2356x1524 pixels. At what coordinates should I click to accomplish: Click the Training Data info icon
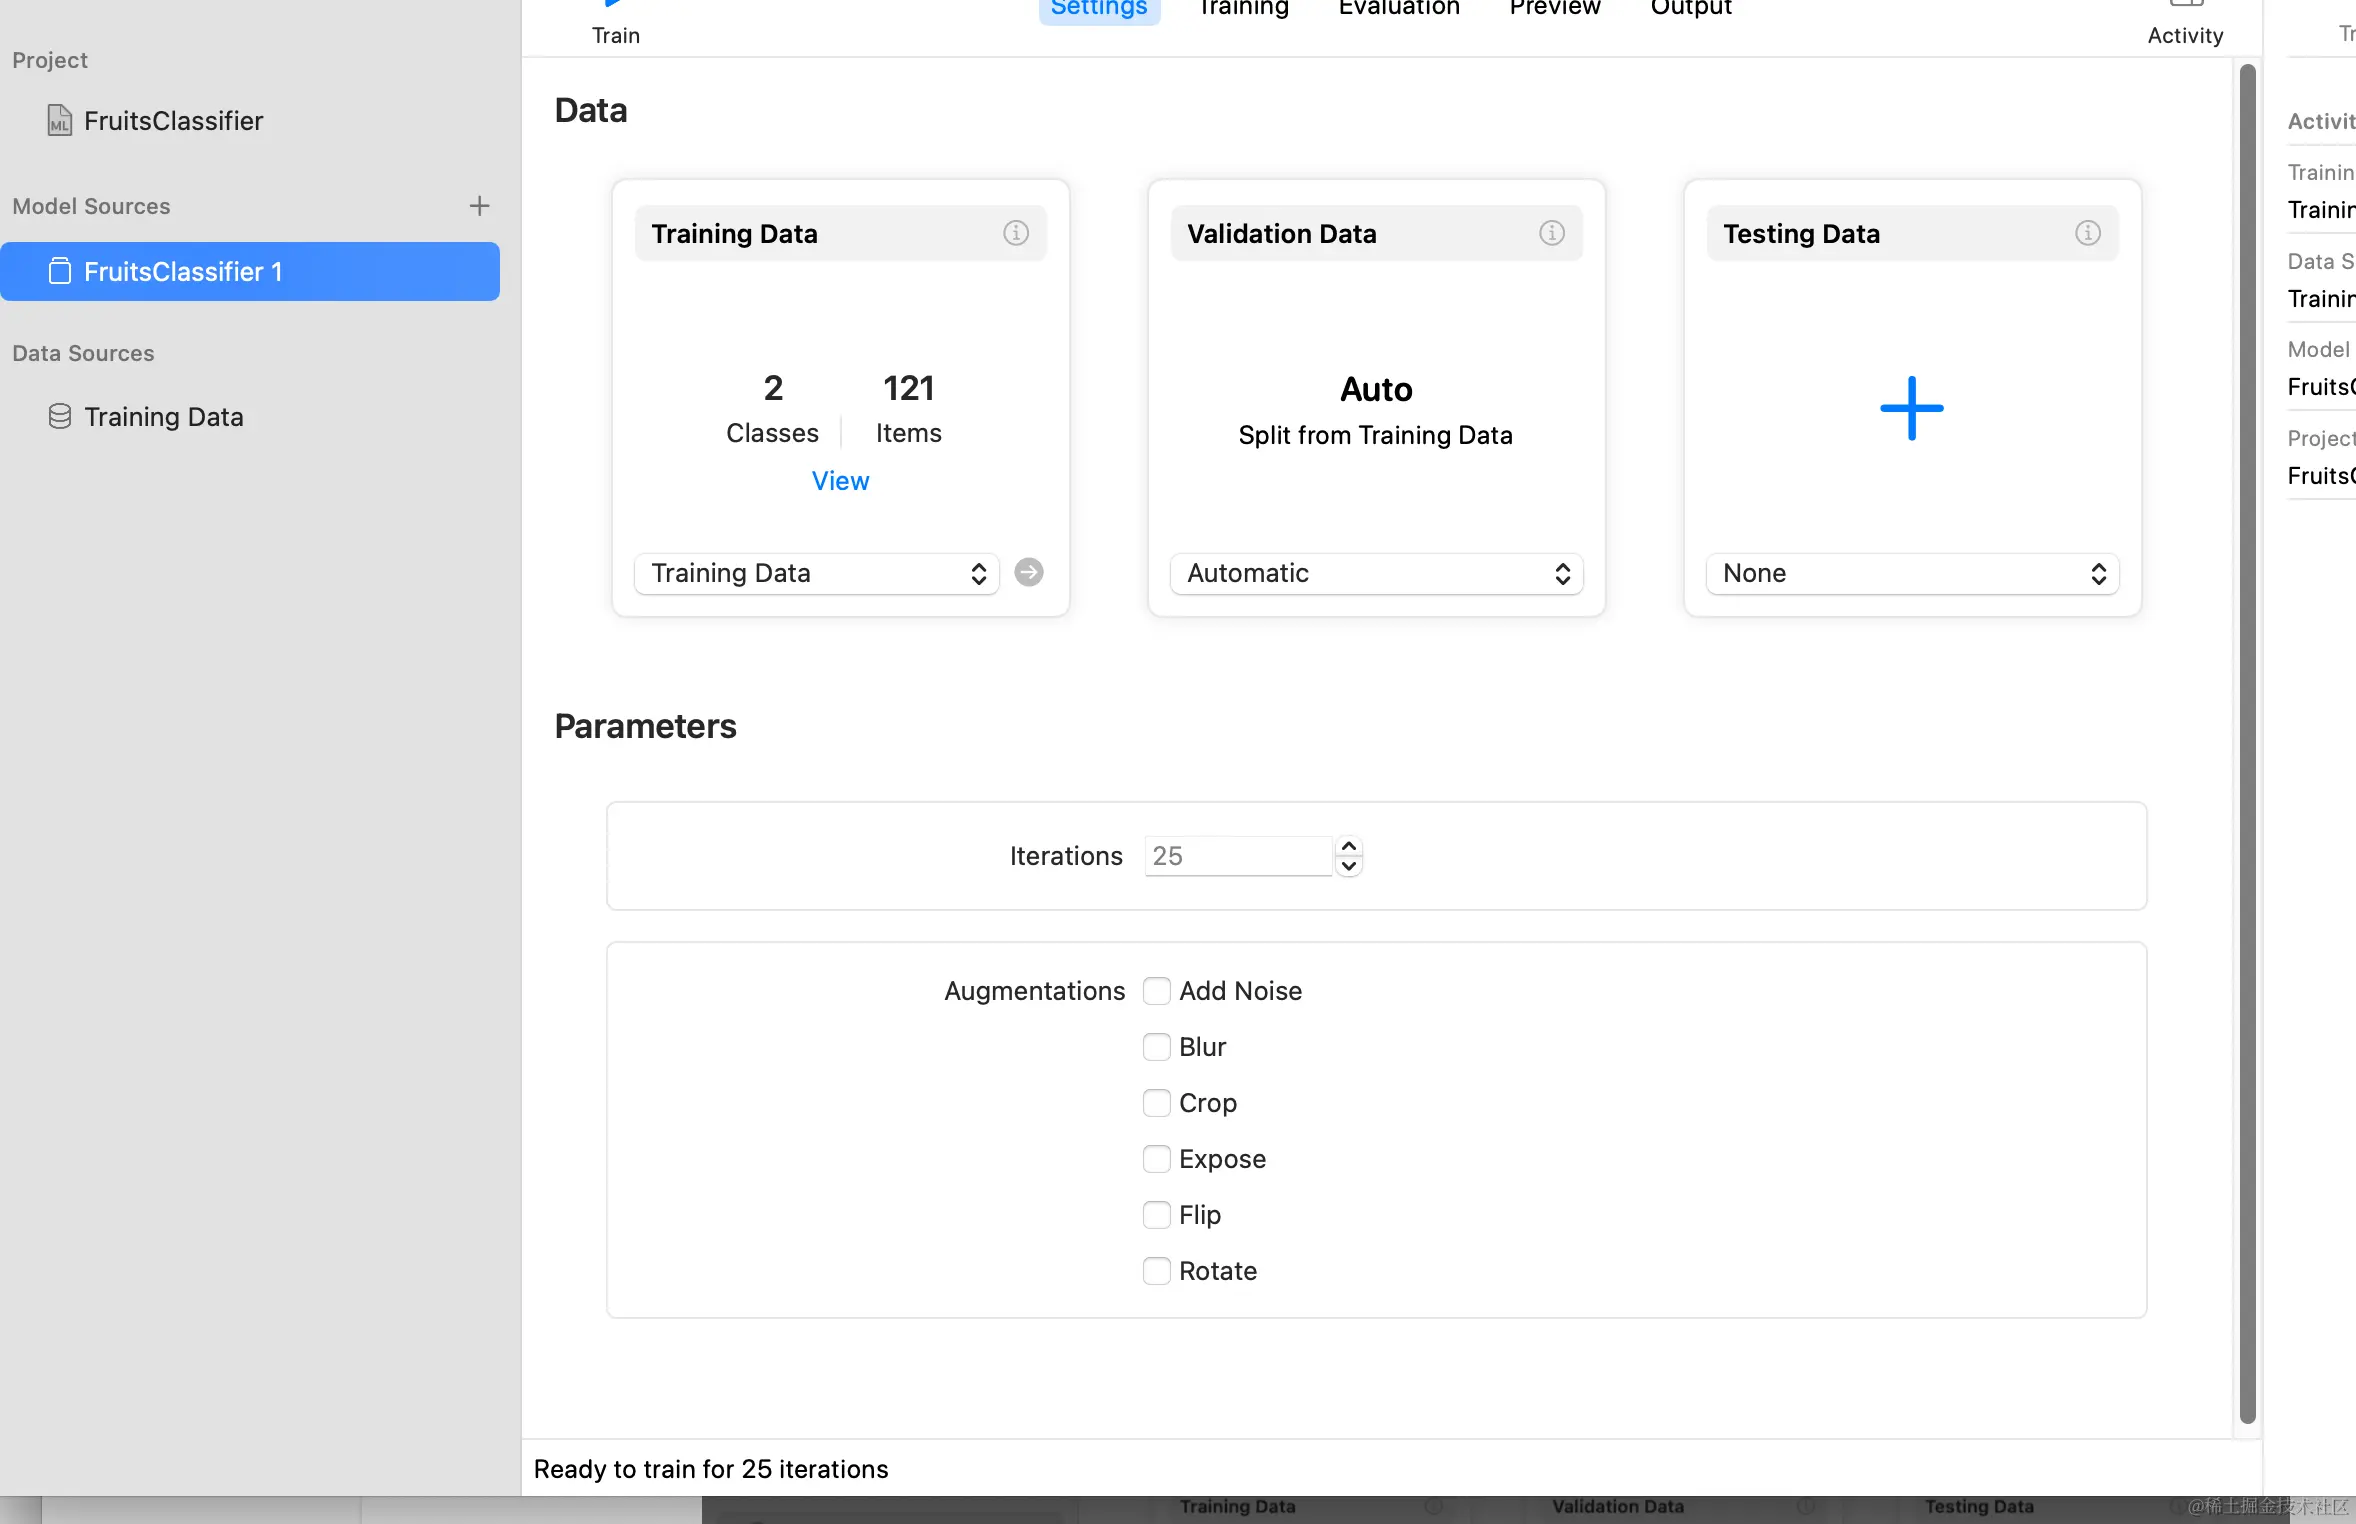pos(1015,233)
